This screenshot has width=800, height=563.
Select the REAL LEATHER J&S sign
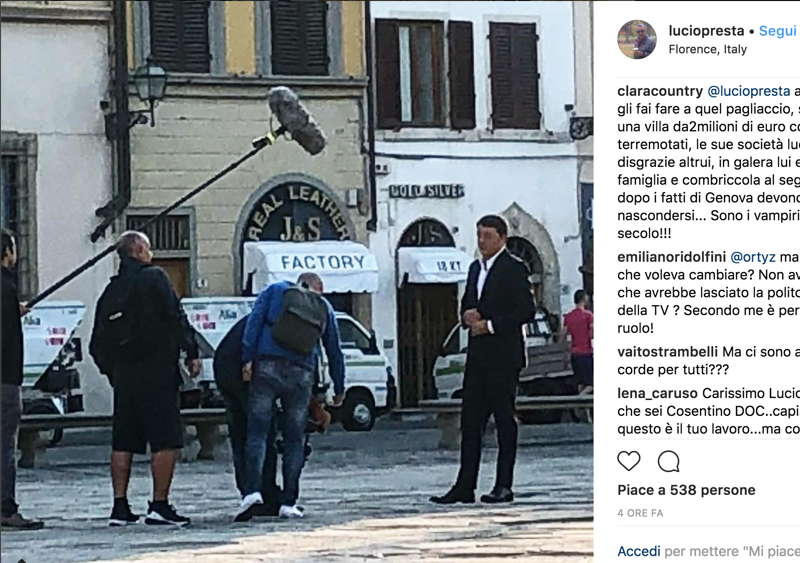point(297,213)
